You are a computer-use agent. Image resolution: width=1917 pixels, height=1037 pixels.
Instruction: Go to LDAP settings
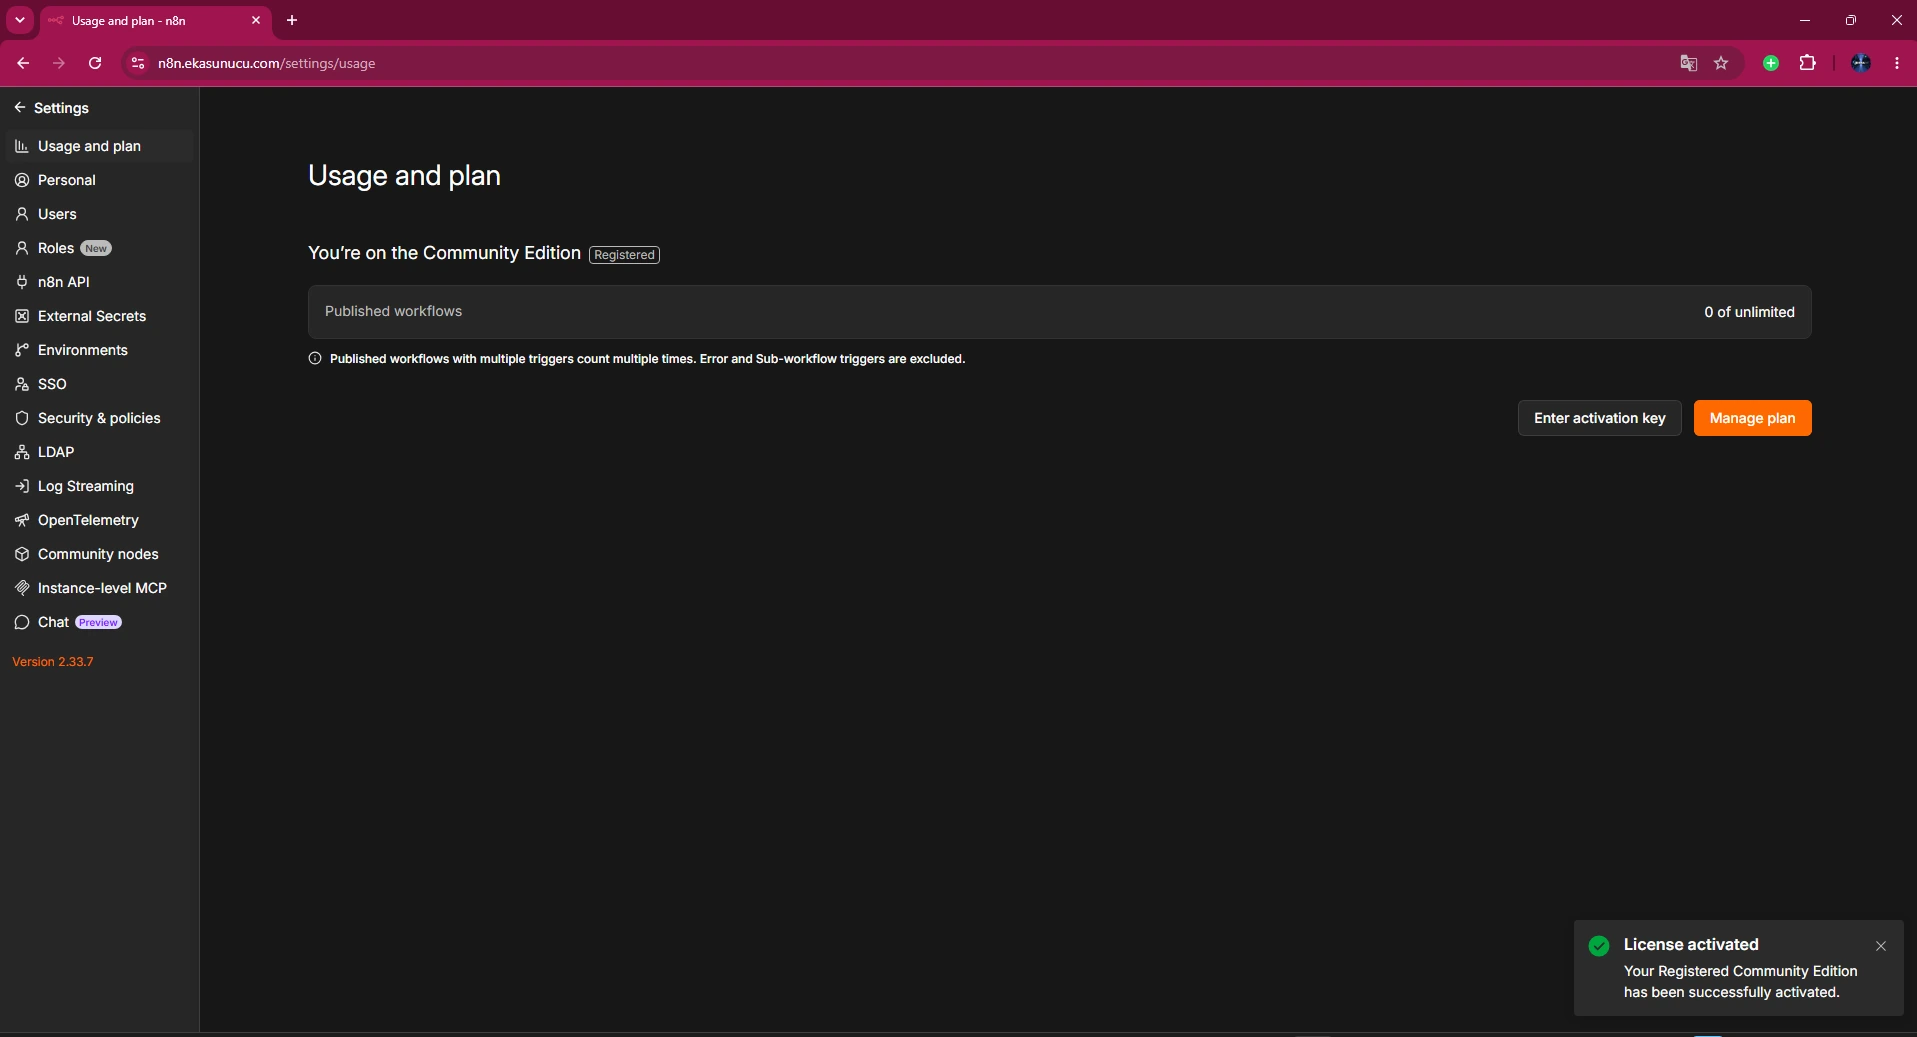pos(98,452)
